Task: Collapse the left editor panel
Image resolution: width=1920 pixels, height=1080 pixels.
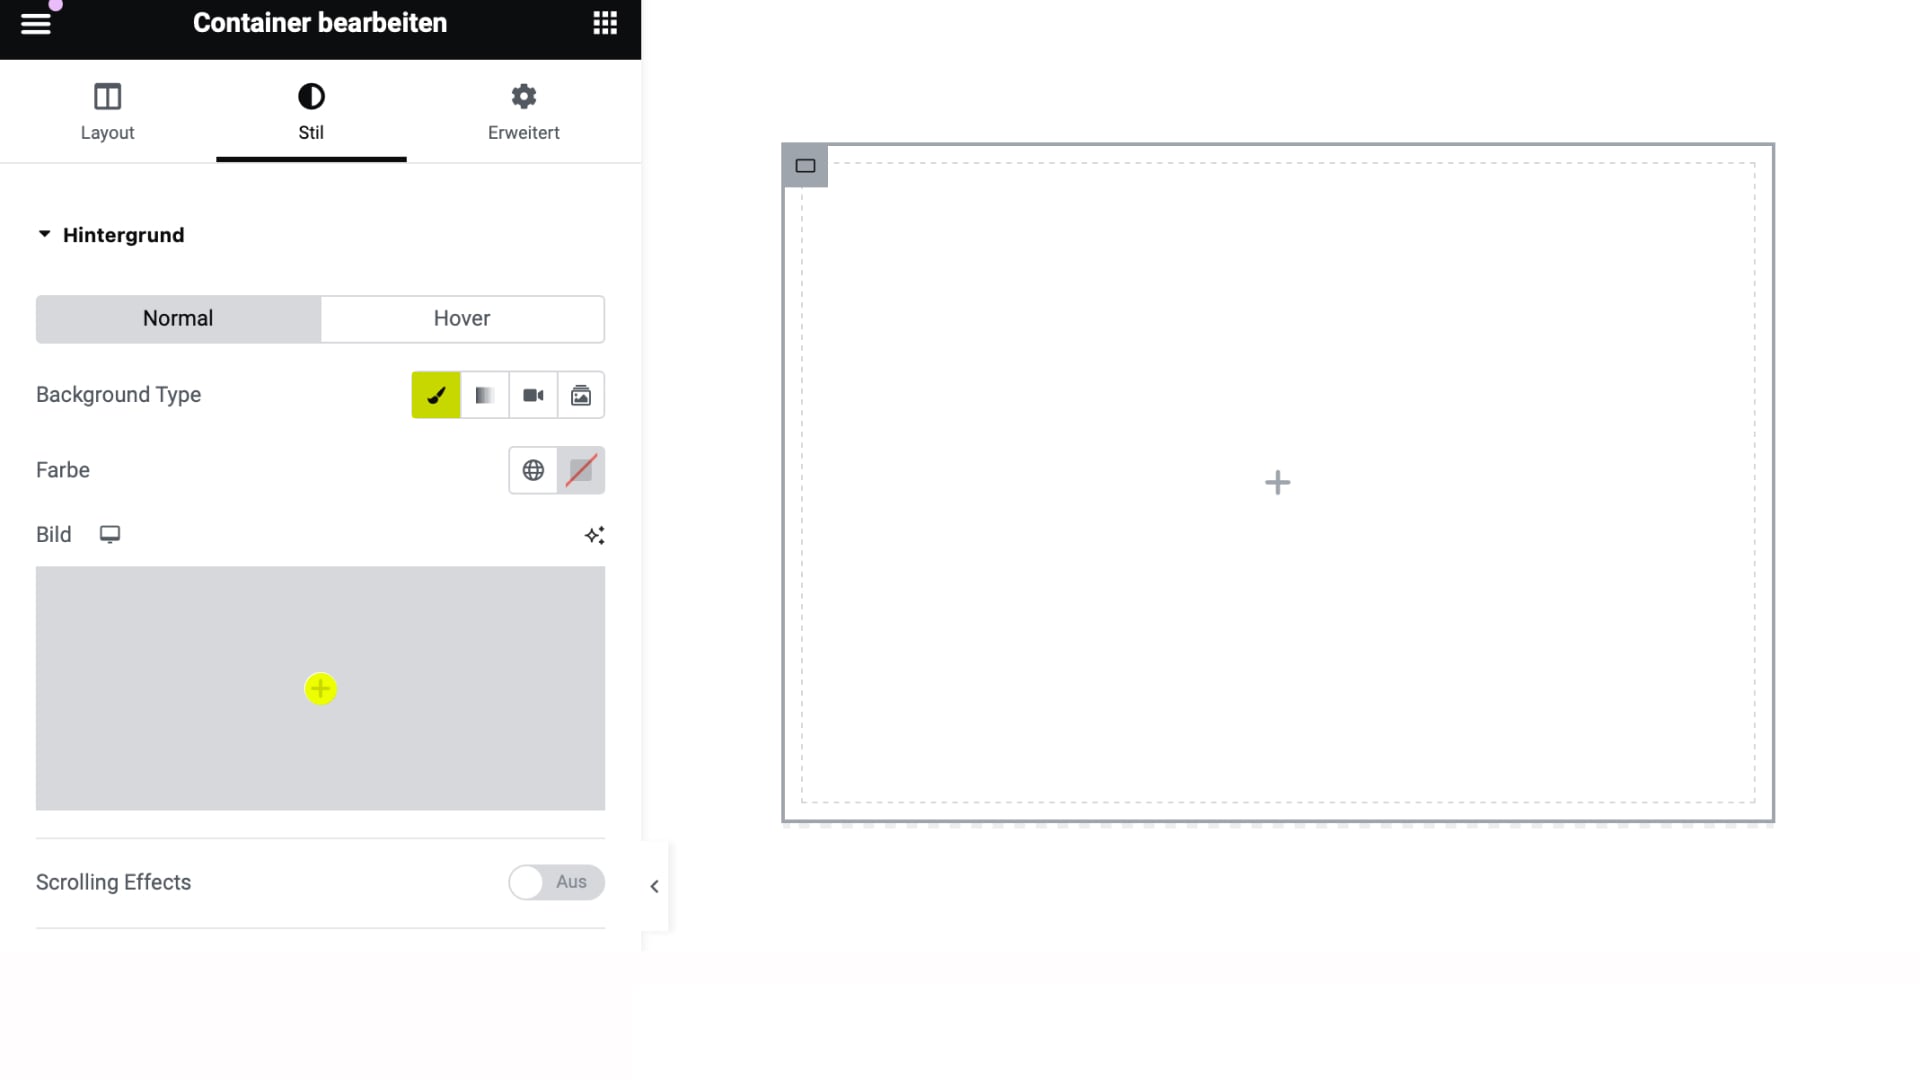Action: point(654,886)
